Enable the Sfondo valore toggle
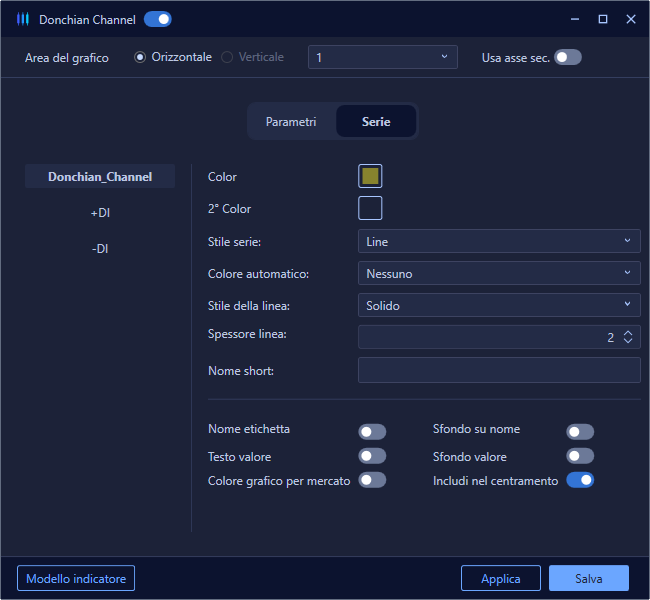 pyautogui.click(x=580, y=456)
